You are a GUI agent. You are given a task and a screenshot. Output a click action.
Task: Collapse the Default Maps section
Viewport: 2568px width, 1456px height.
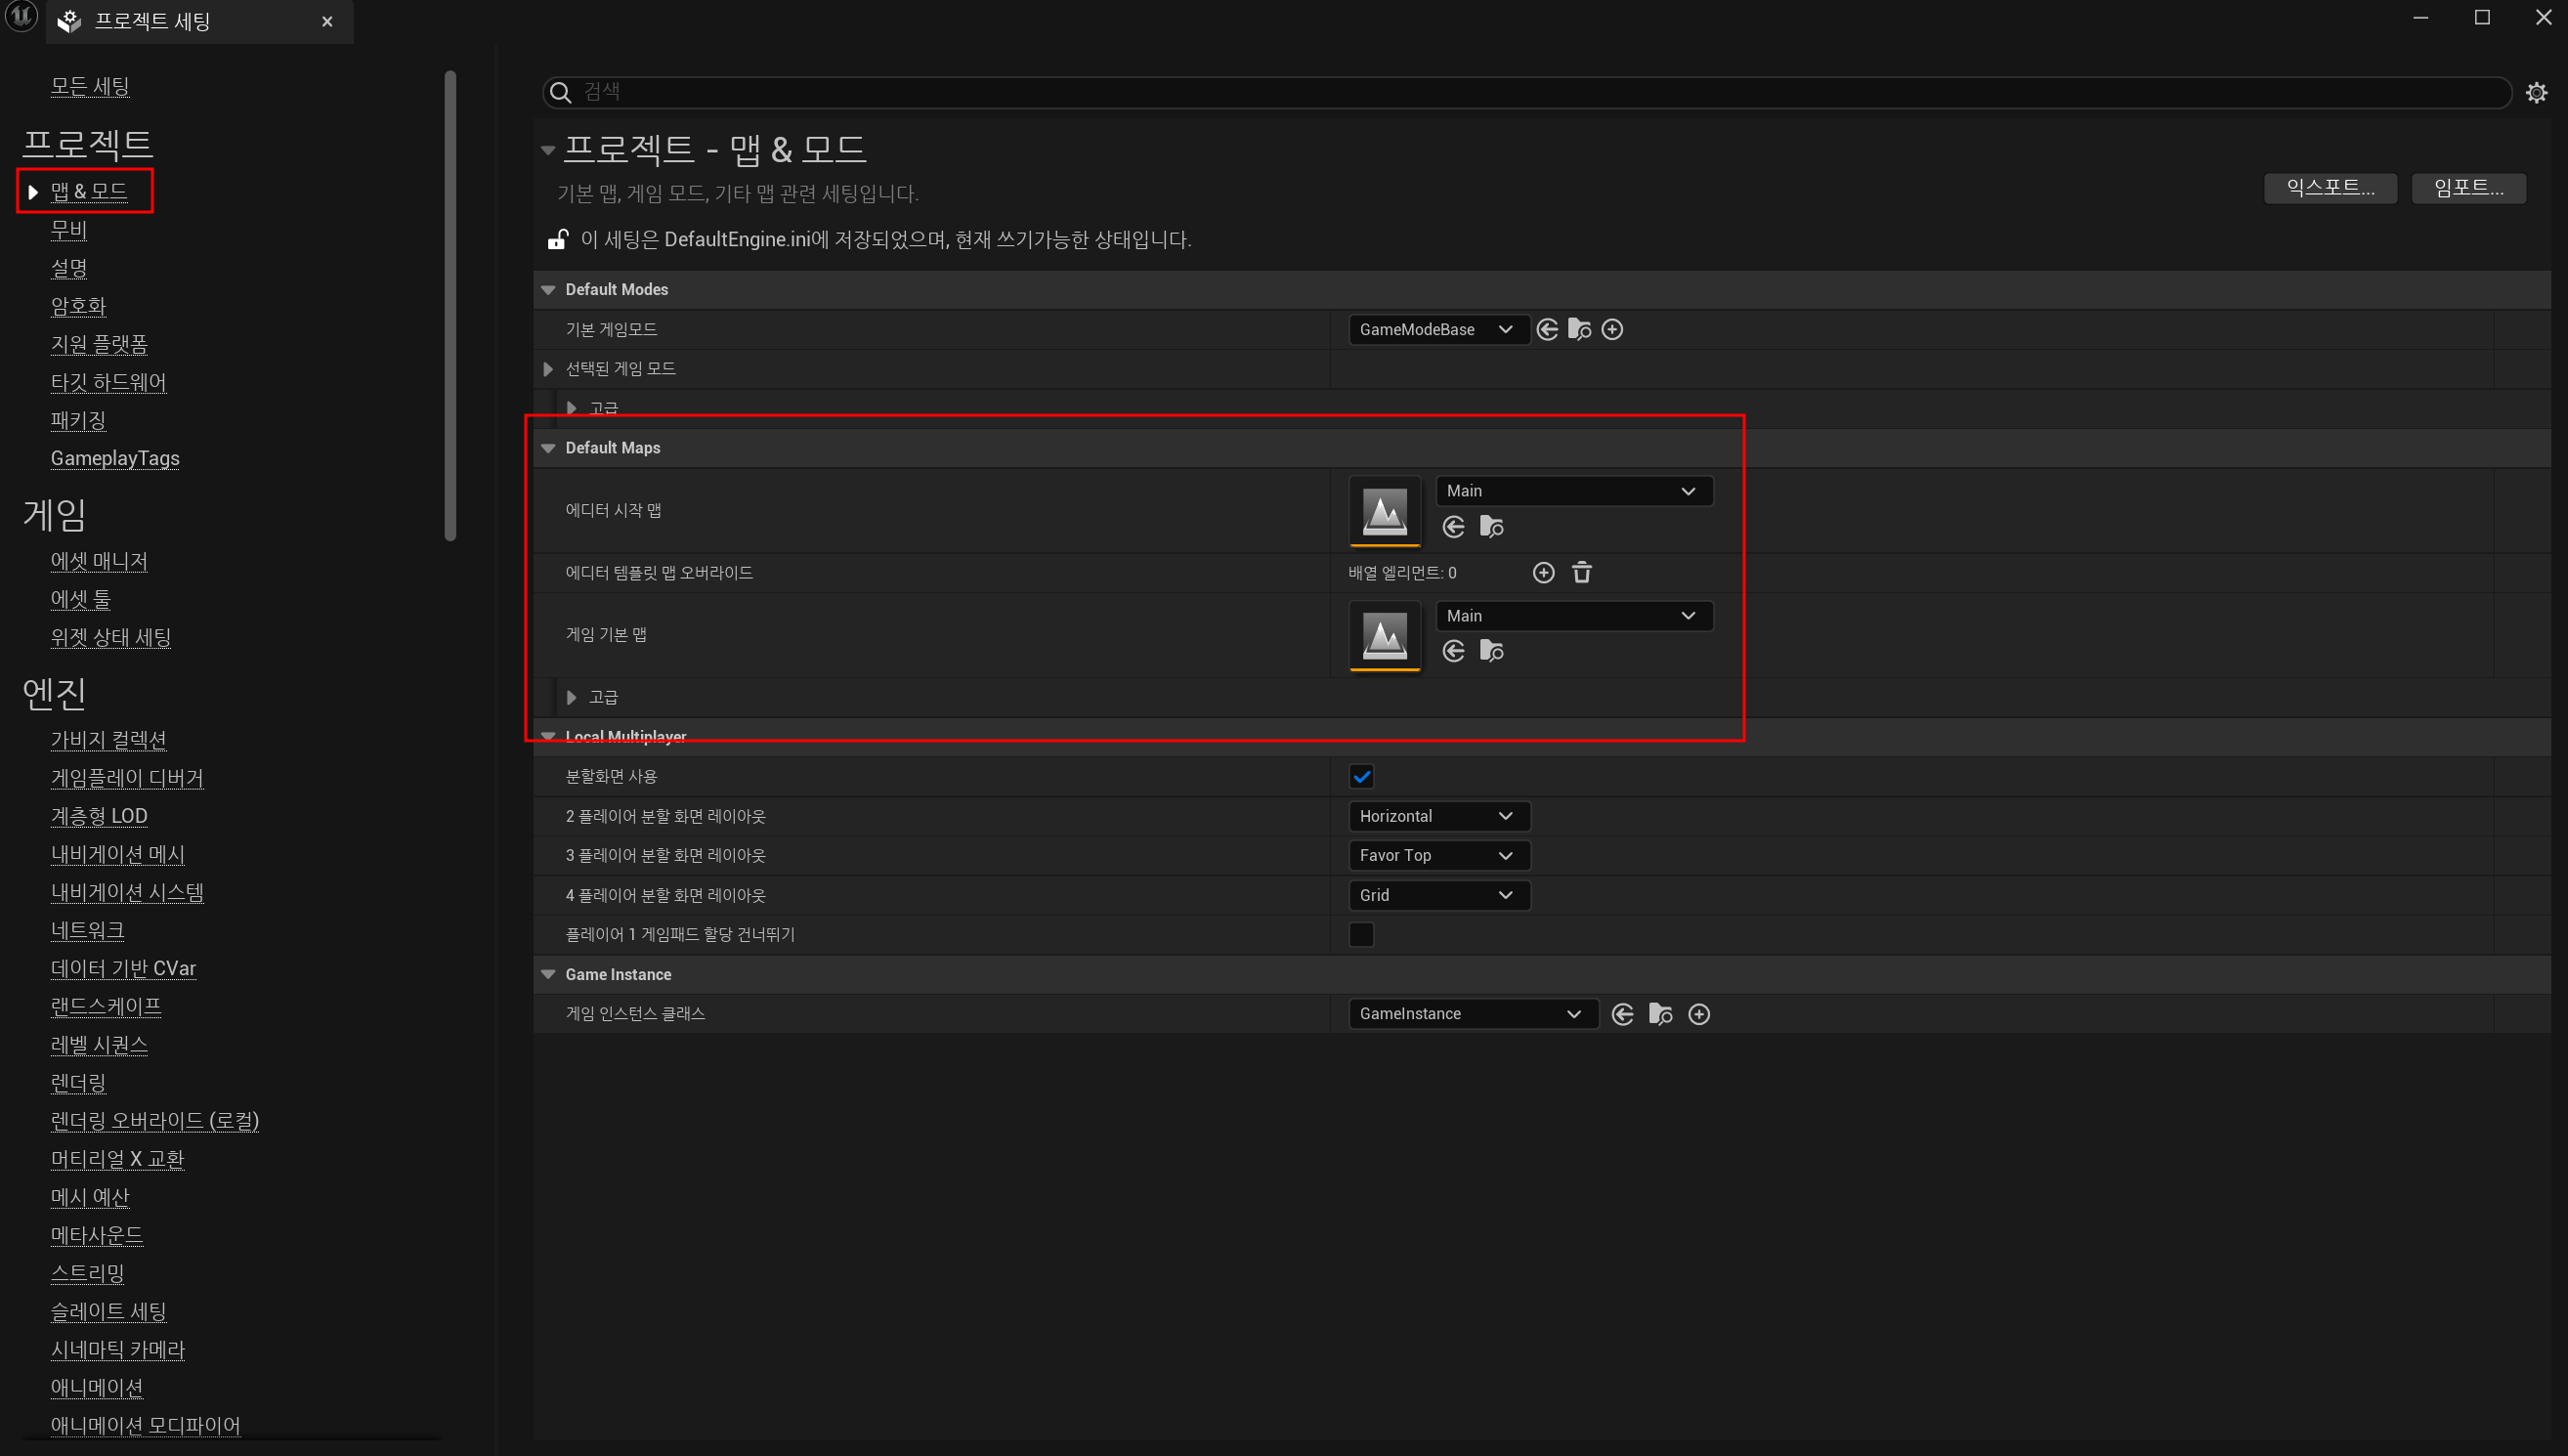click(x=548, y=448)
